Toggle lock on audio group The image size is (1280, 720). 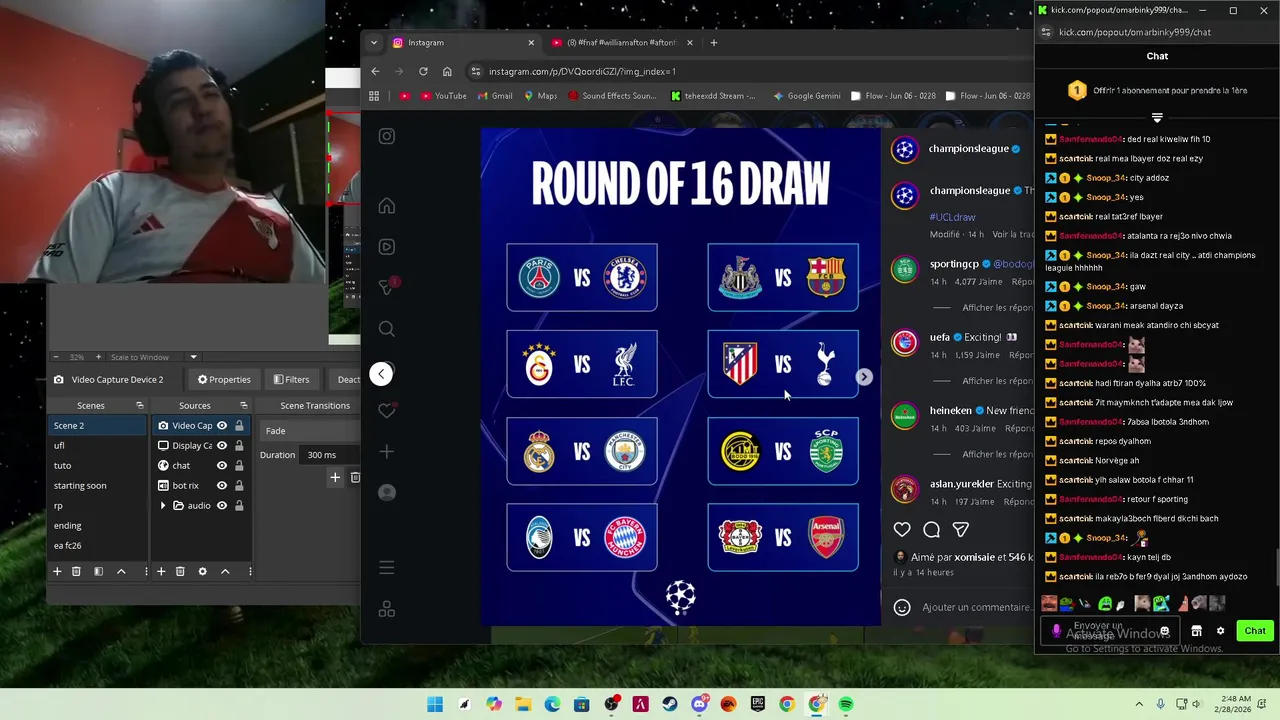(239, 506)
